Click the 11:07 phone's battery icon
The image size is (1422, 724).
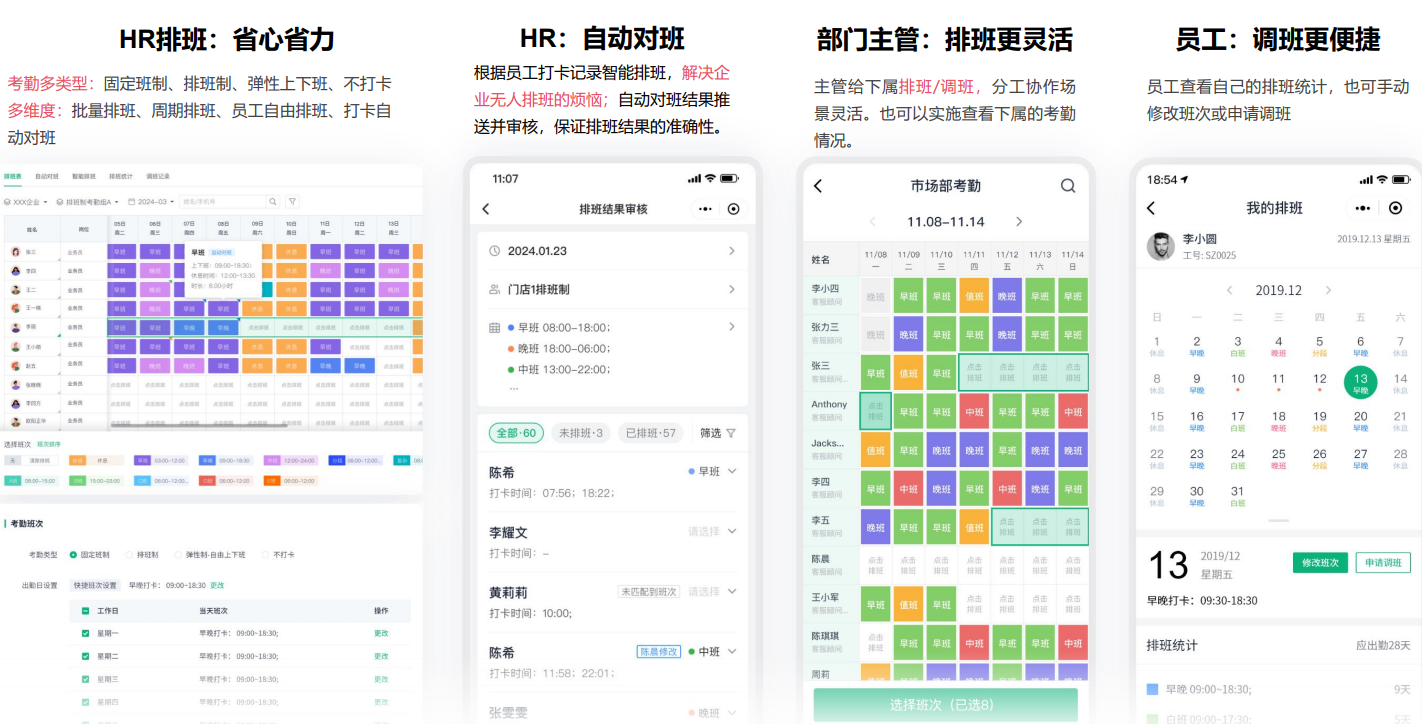730,179
